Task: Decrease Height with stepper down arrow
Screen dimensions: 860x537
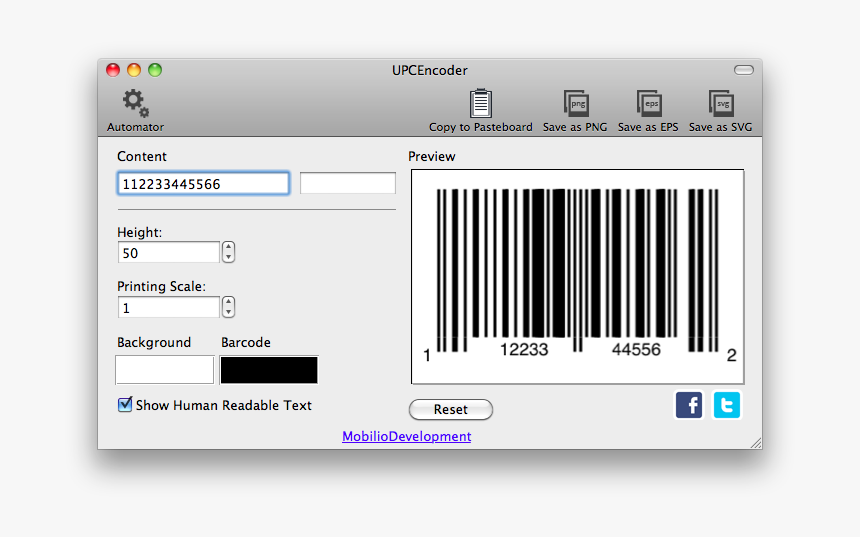Action: (229, 257)
